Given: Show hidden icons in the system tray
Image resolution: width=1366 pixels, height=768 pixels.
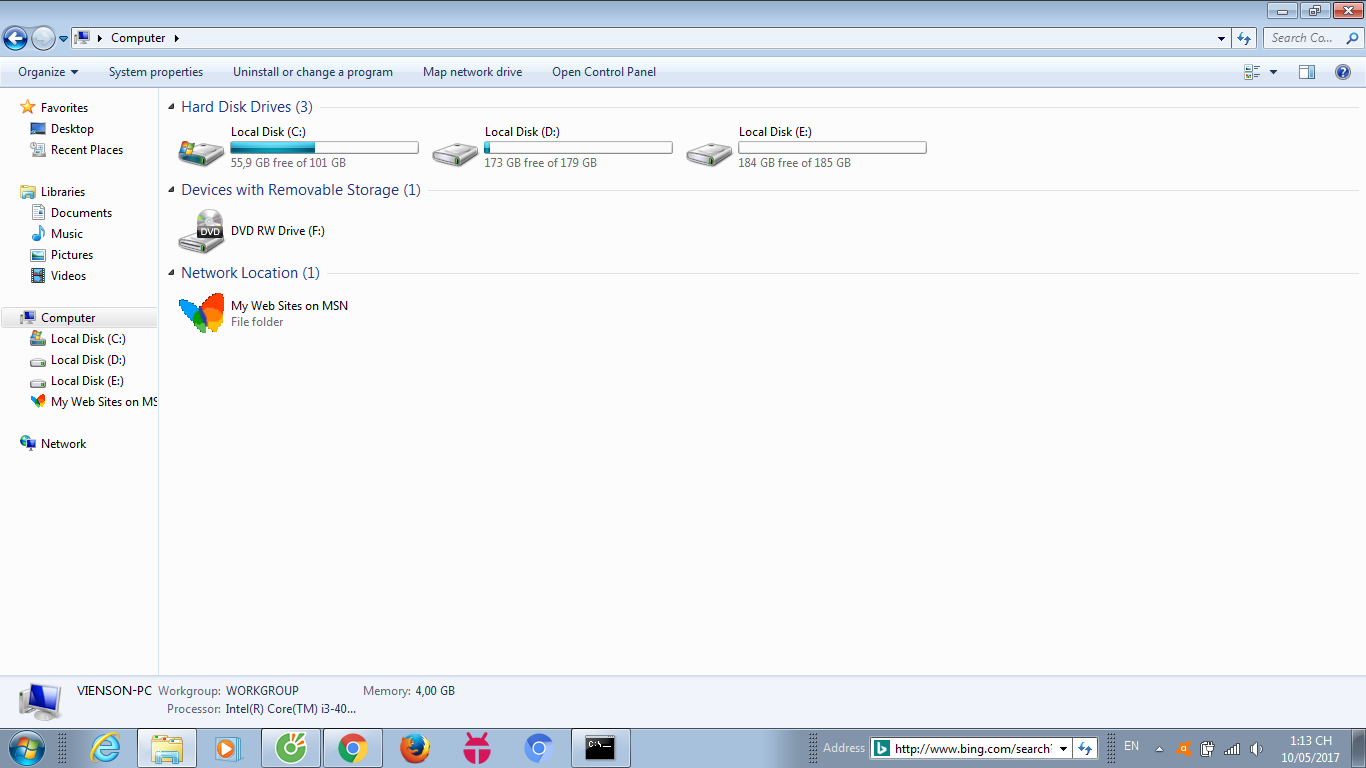Looking at the screenshot, I should point(1159,748).
